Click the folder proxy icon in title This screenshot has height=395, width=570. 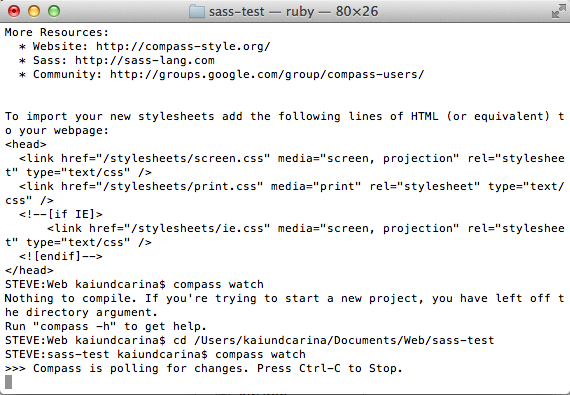[197, 12]
